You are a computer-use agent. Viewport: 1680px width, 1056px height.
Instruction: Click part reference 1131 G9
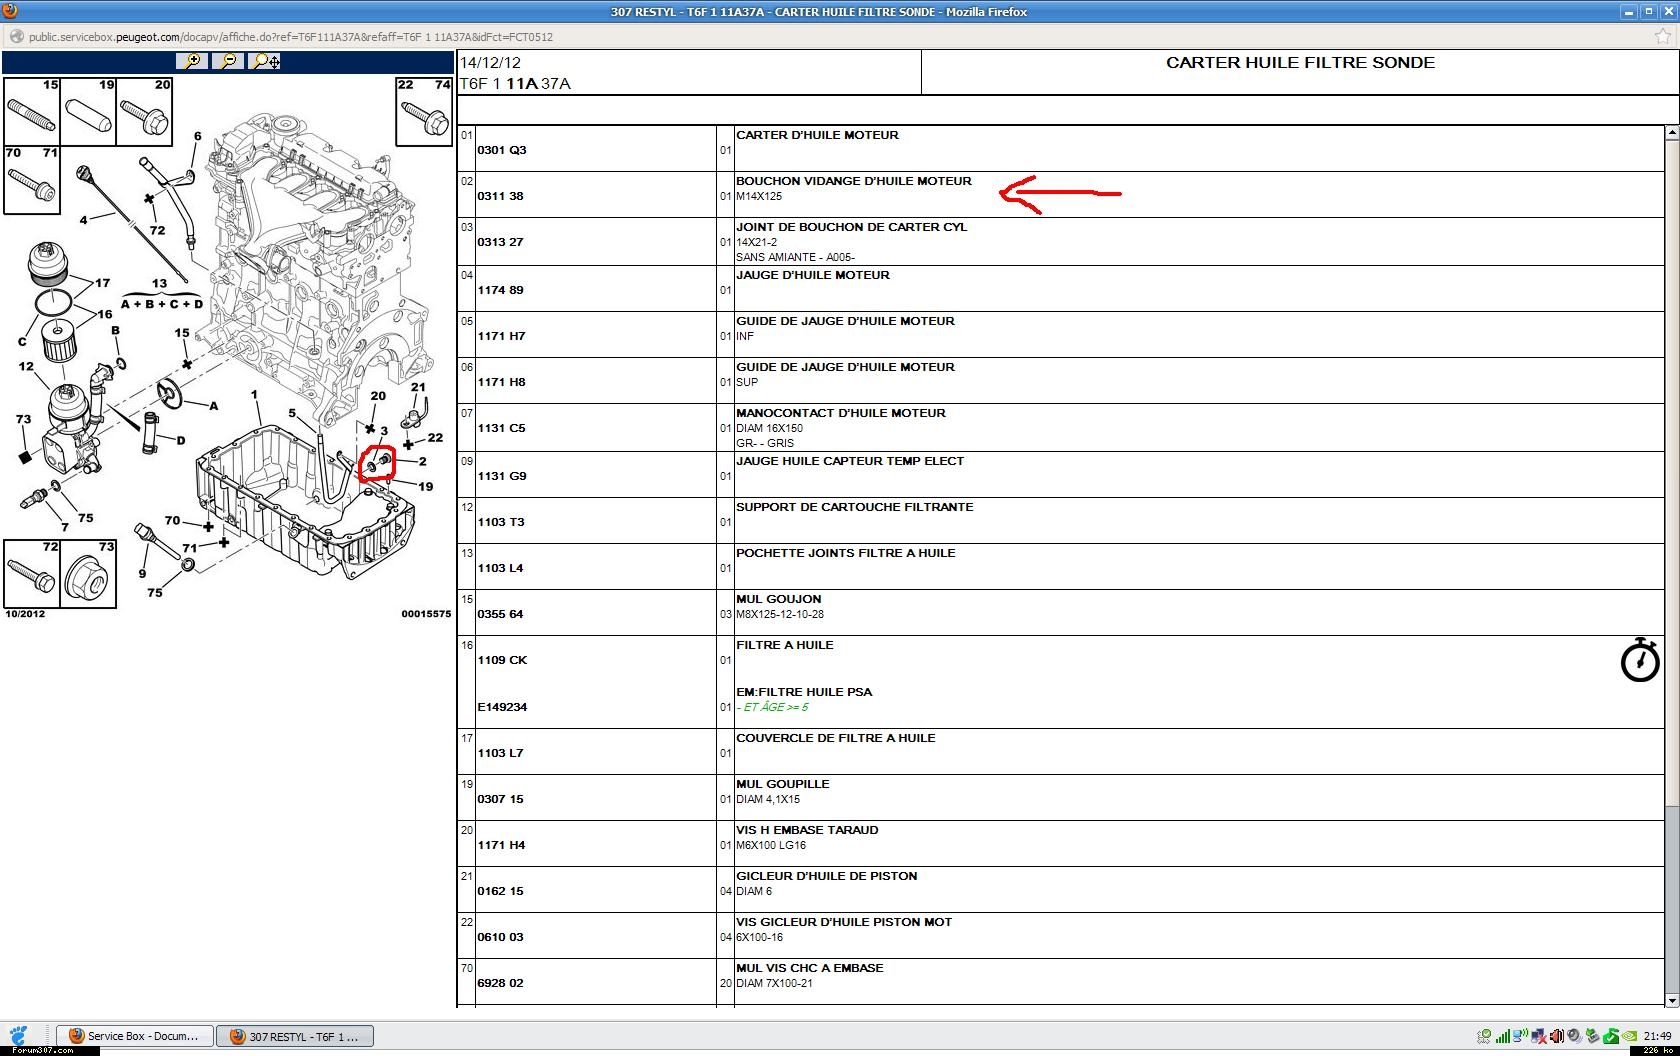(502, 476)
